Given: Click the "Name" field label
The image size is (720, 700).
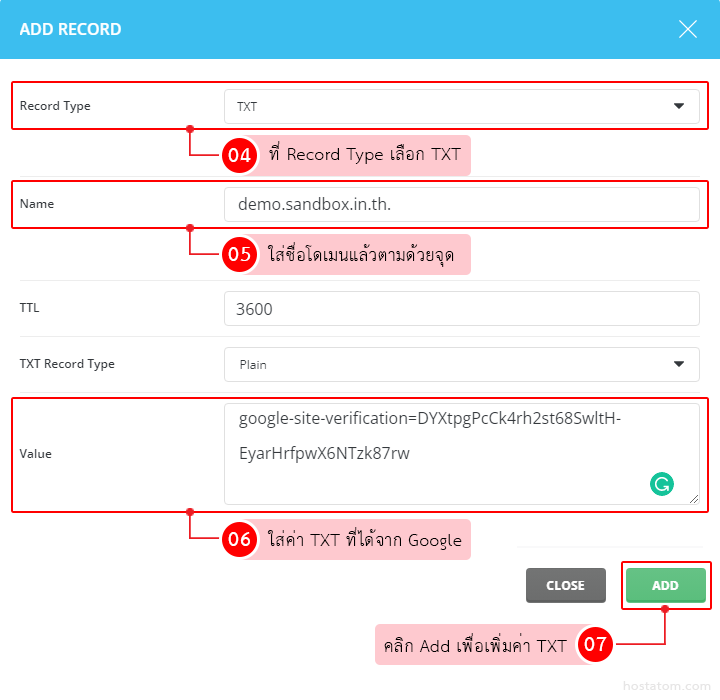Looking at the screenshot, I should (37, 204).
